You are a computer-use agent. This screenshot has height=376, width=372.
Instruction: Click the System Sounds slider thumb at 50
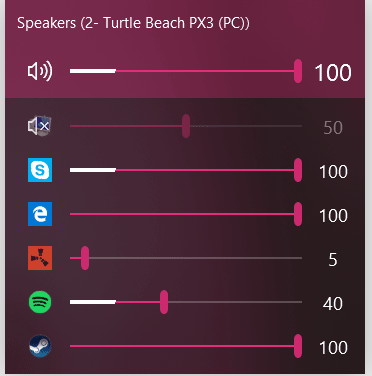[x=186, y=126]
